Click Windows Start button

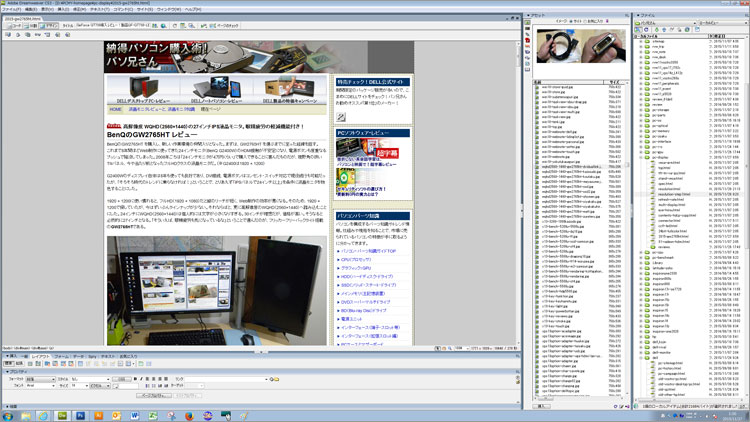pos(8,416)
